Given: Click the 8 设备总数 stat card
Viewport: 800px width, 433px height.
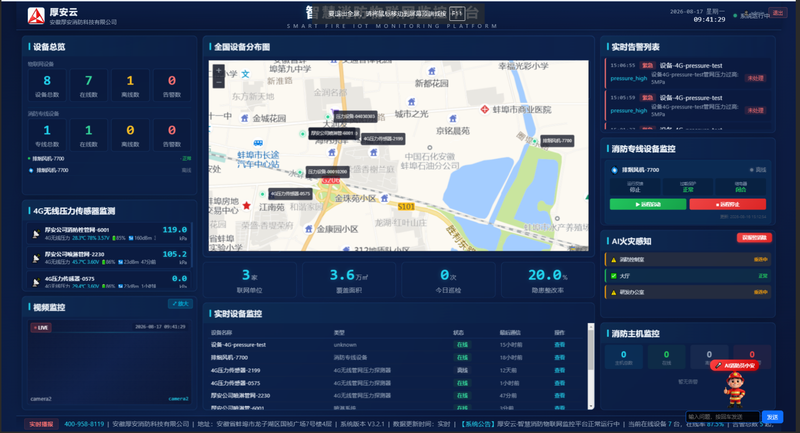Looking at the screenshot, I should pyautogui.click(x=47, y=85).
